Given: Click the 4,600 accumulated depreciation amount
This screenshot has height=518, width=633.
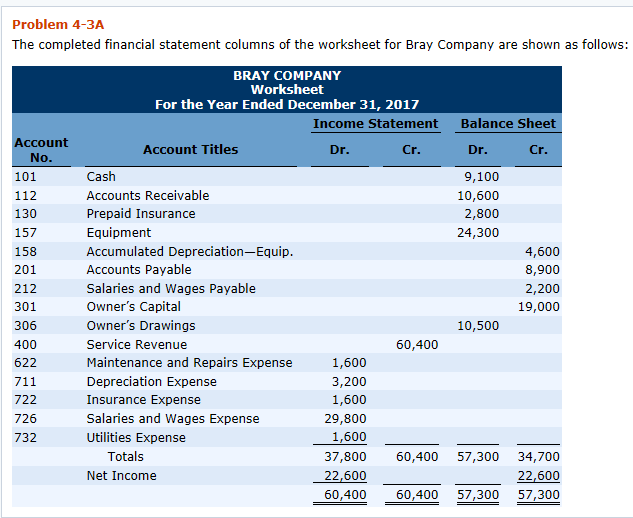Looking at the screenshot, I should click(542, 252).
